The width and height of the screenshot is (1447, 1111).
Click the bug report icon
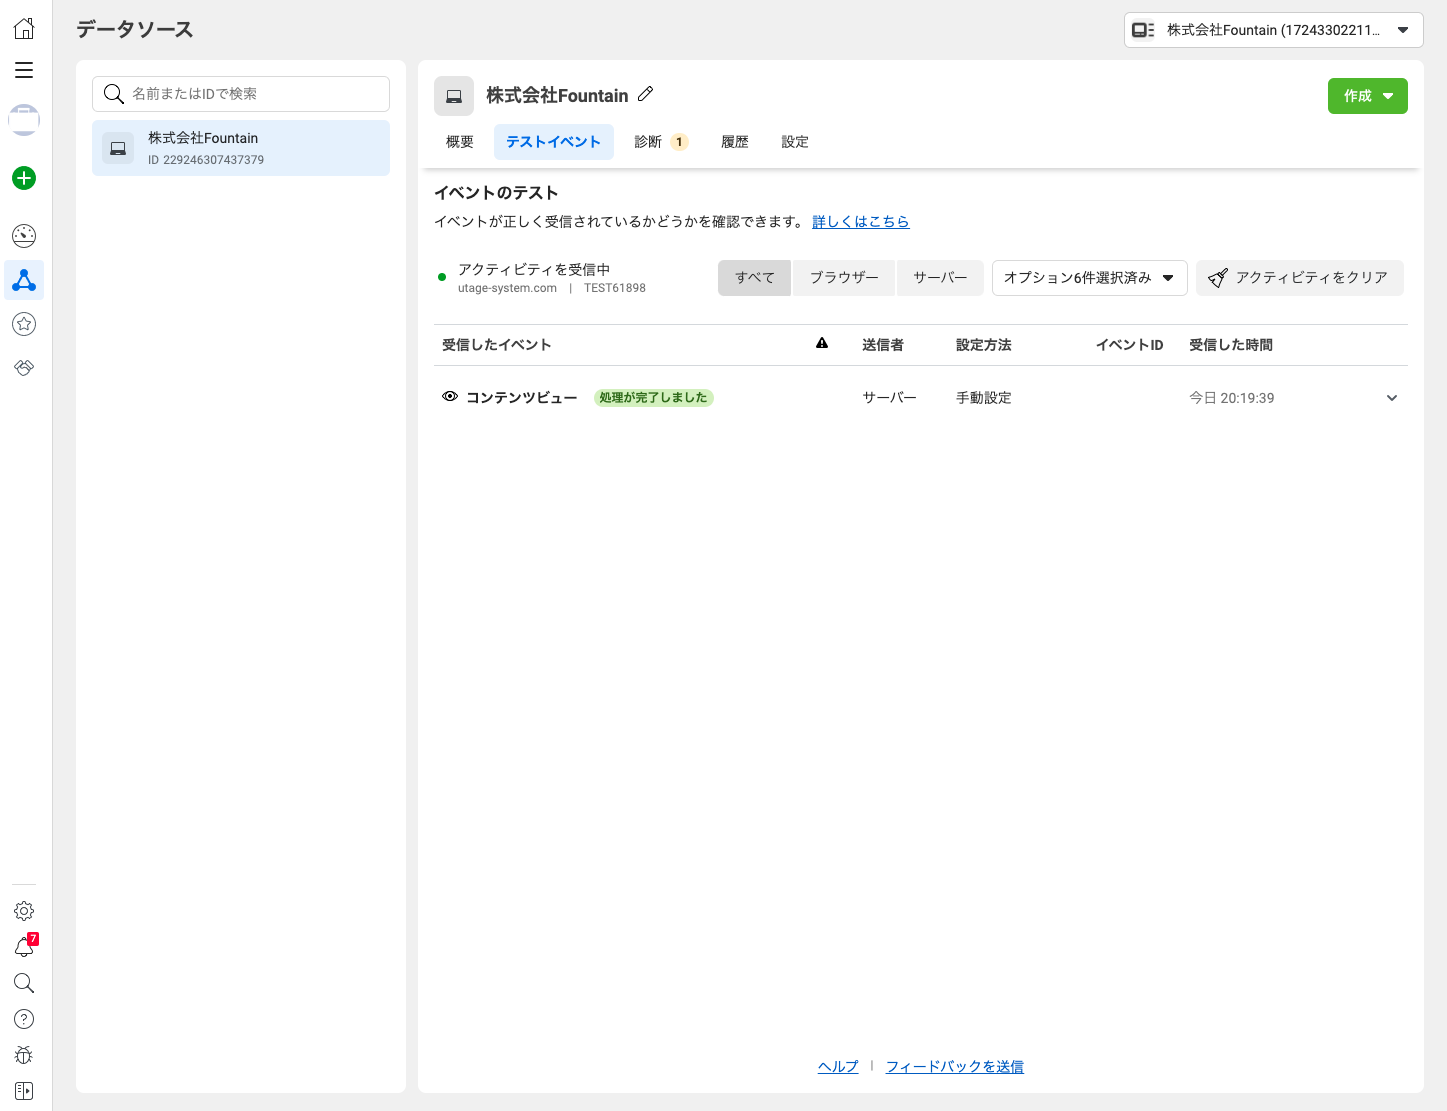[x=24, y=1055]
